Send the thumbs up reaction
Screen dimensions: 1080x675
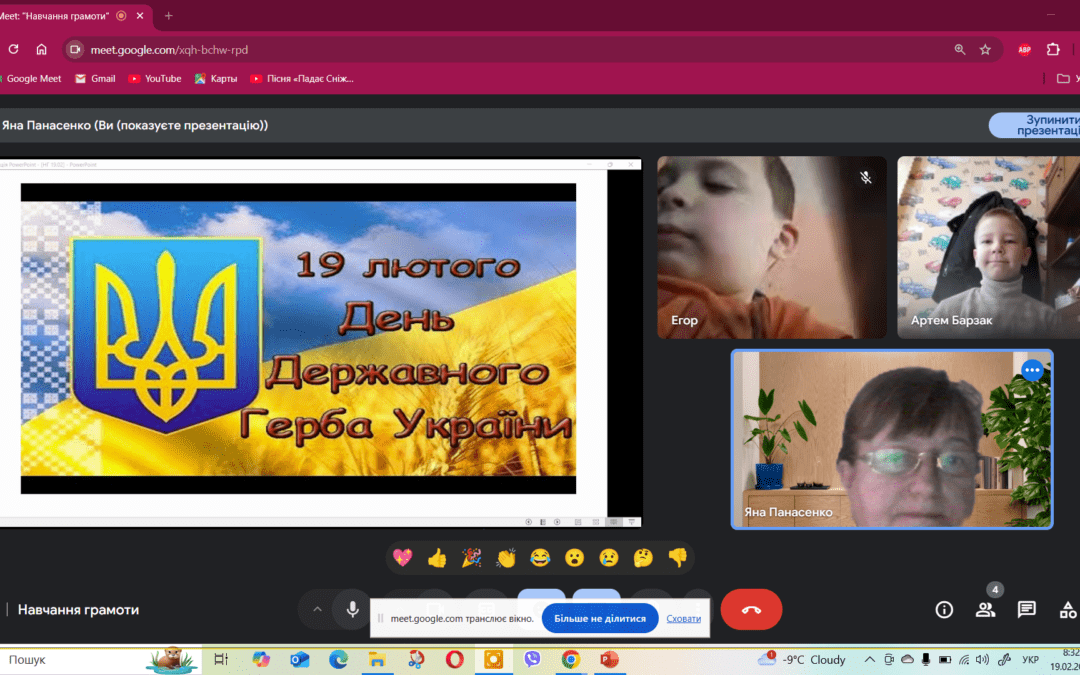(437, 557)
